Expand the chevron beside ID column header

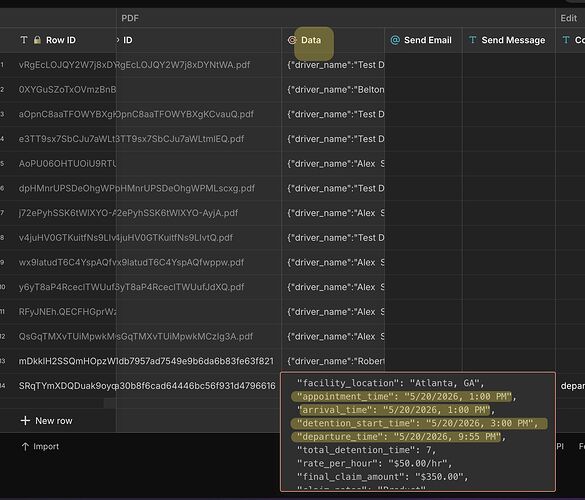click(x=118, y=40)
